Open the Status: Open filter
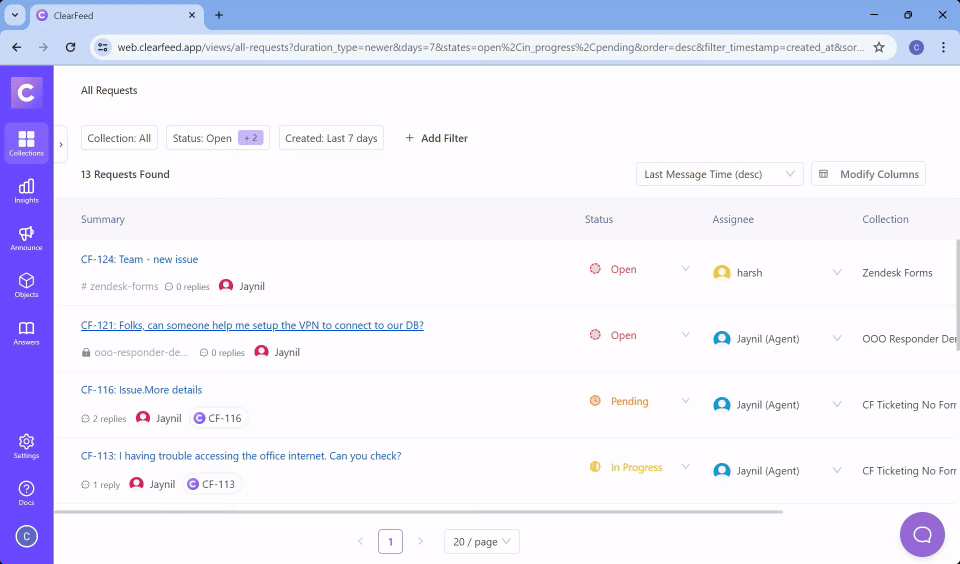The width and height of the screenshot is (960, 564). click(217, 138)
